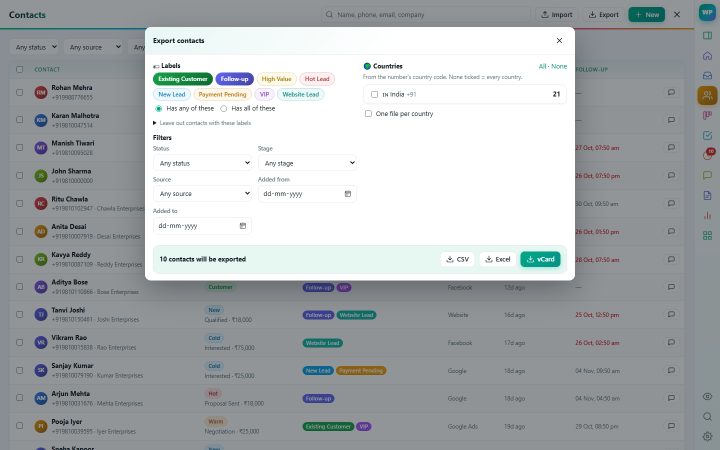Image resolution: width=720 pixels, height=450 pixels.
Task: Click None countries link
Action: point(559,67)
